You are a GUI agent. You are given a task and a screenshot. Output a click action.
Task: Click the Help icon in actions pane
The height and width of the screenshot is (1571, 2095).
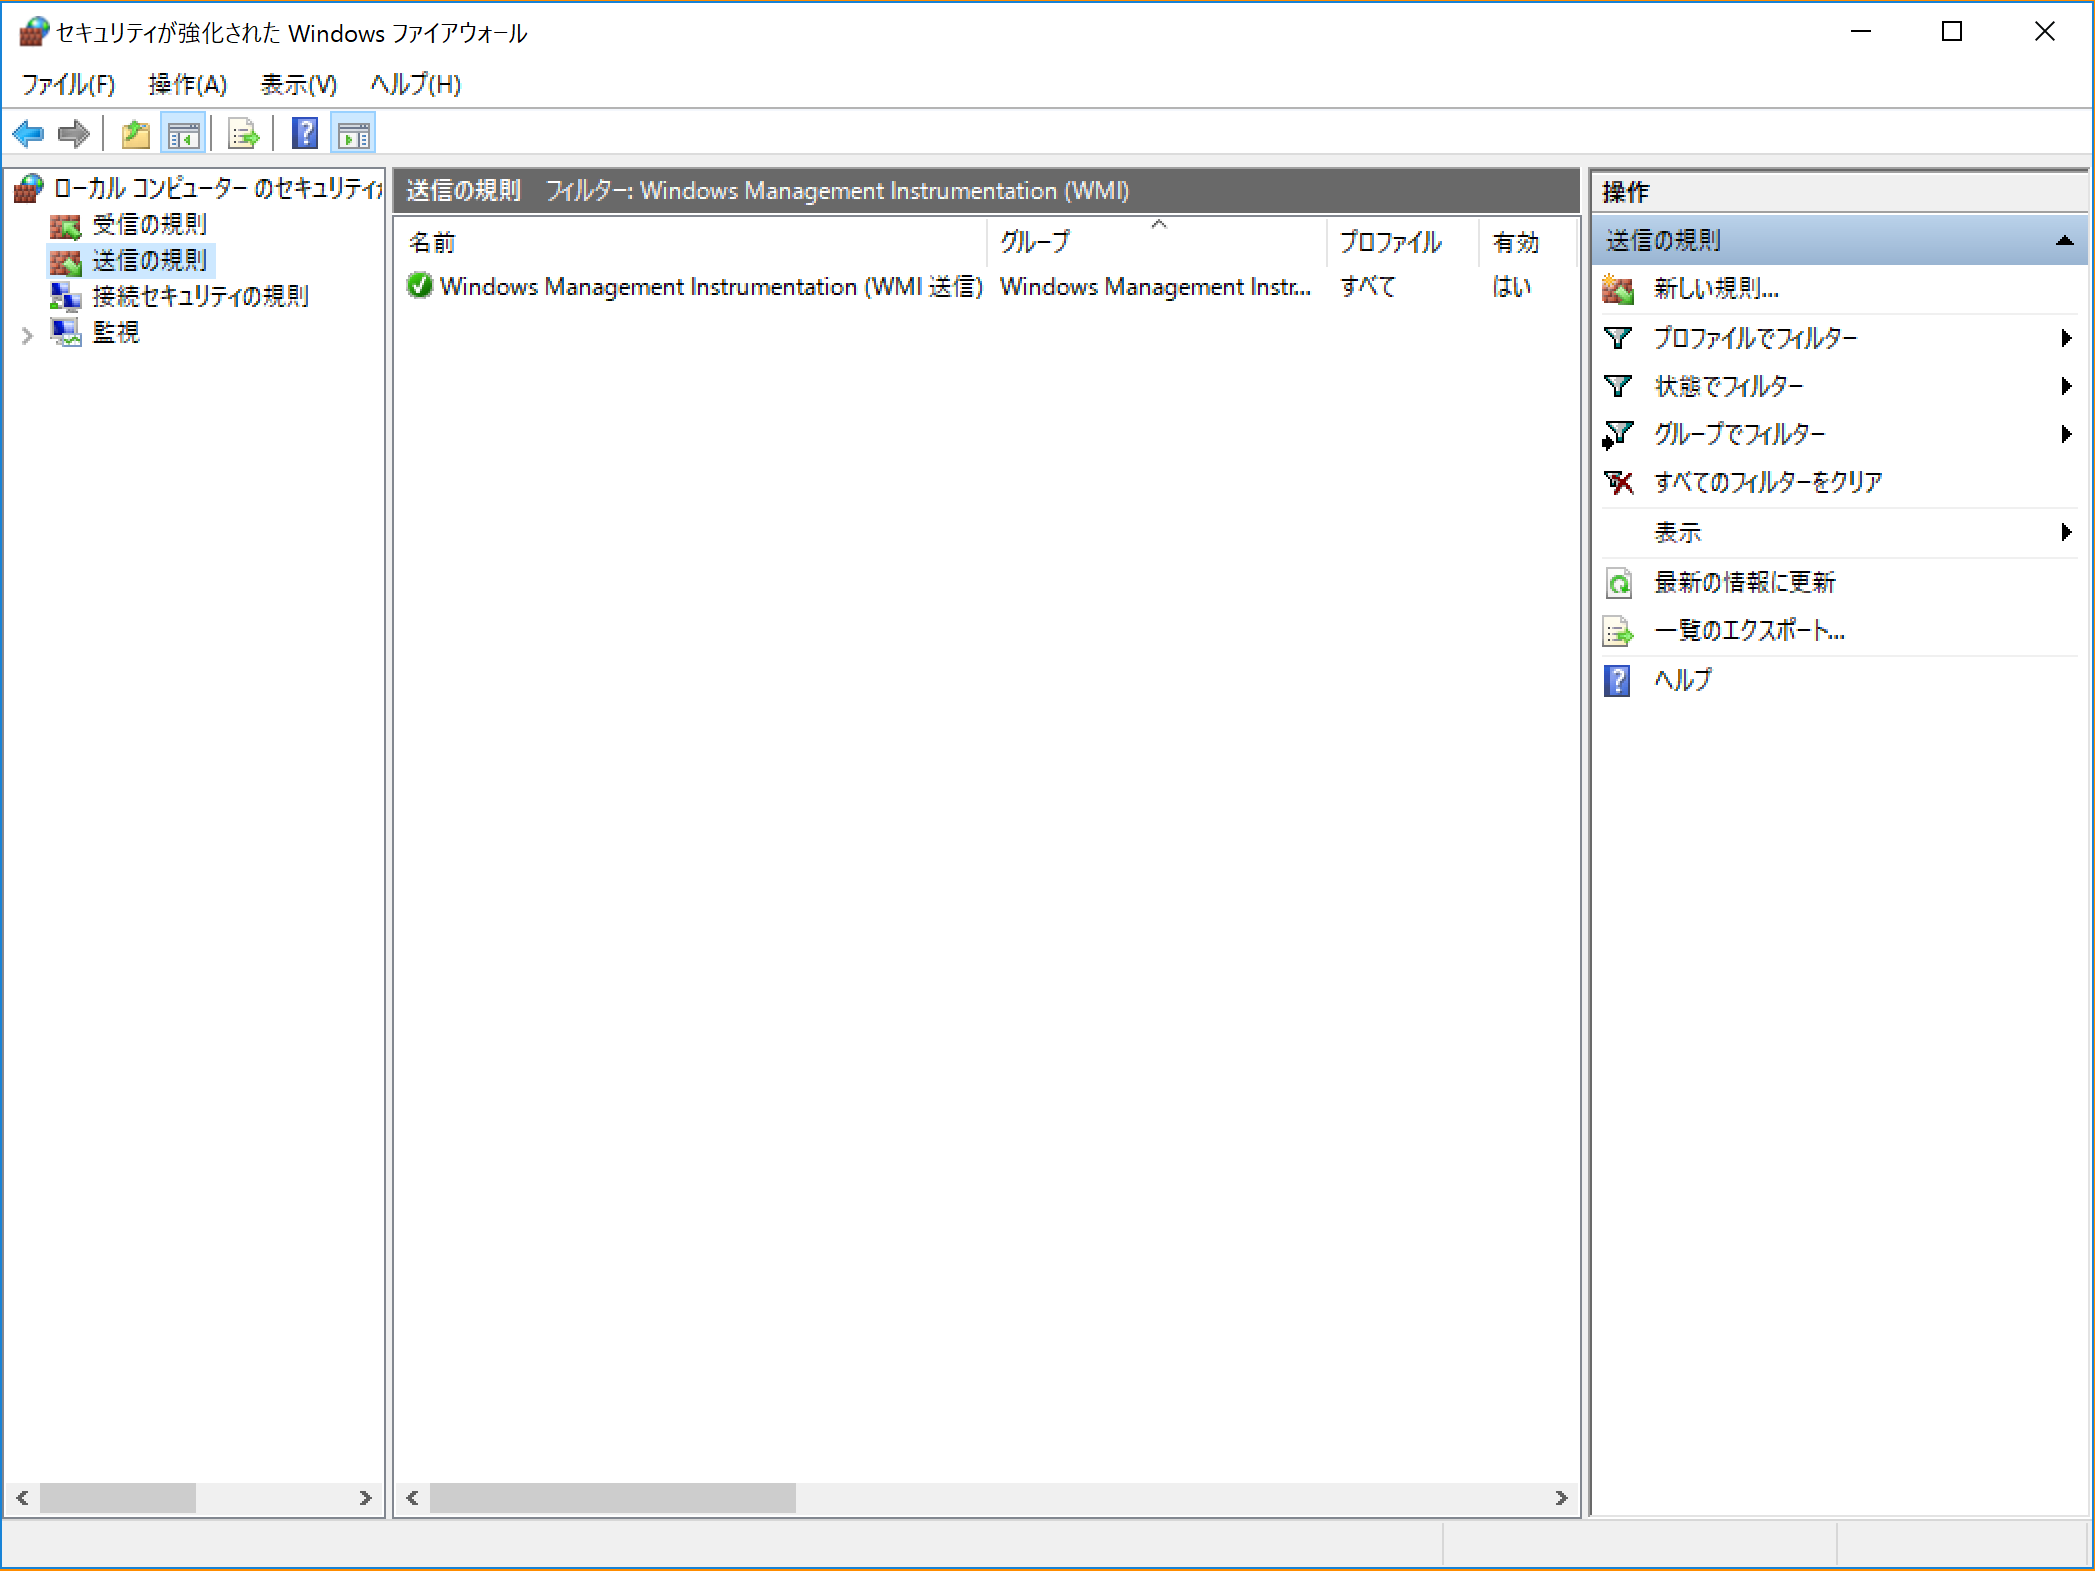(x=1617, y=680)
